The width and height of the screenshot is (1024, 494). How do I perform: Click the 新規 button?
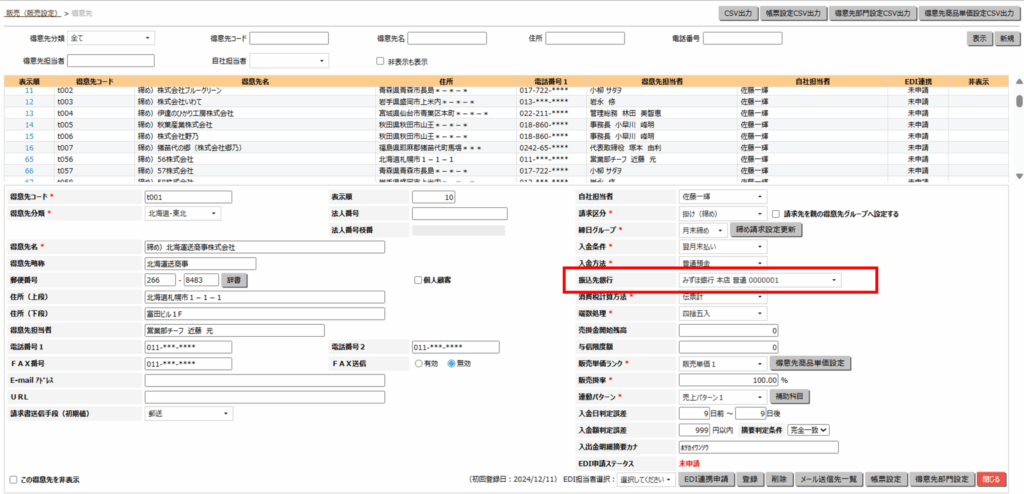pos(1006,38)
